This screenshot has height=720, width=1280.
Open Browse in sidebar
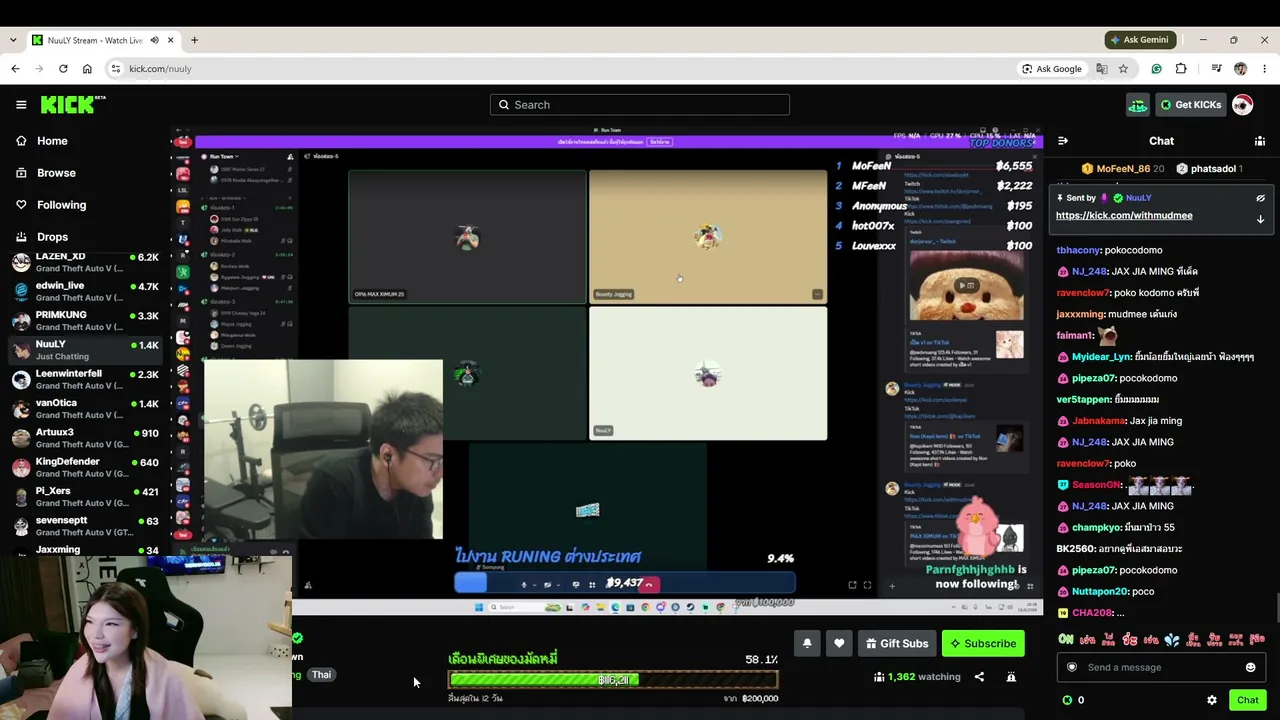click(56, 173)
